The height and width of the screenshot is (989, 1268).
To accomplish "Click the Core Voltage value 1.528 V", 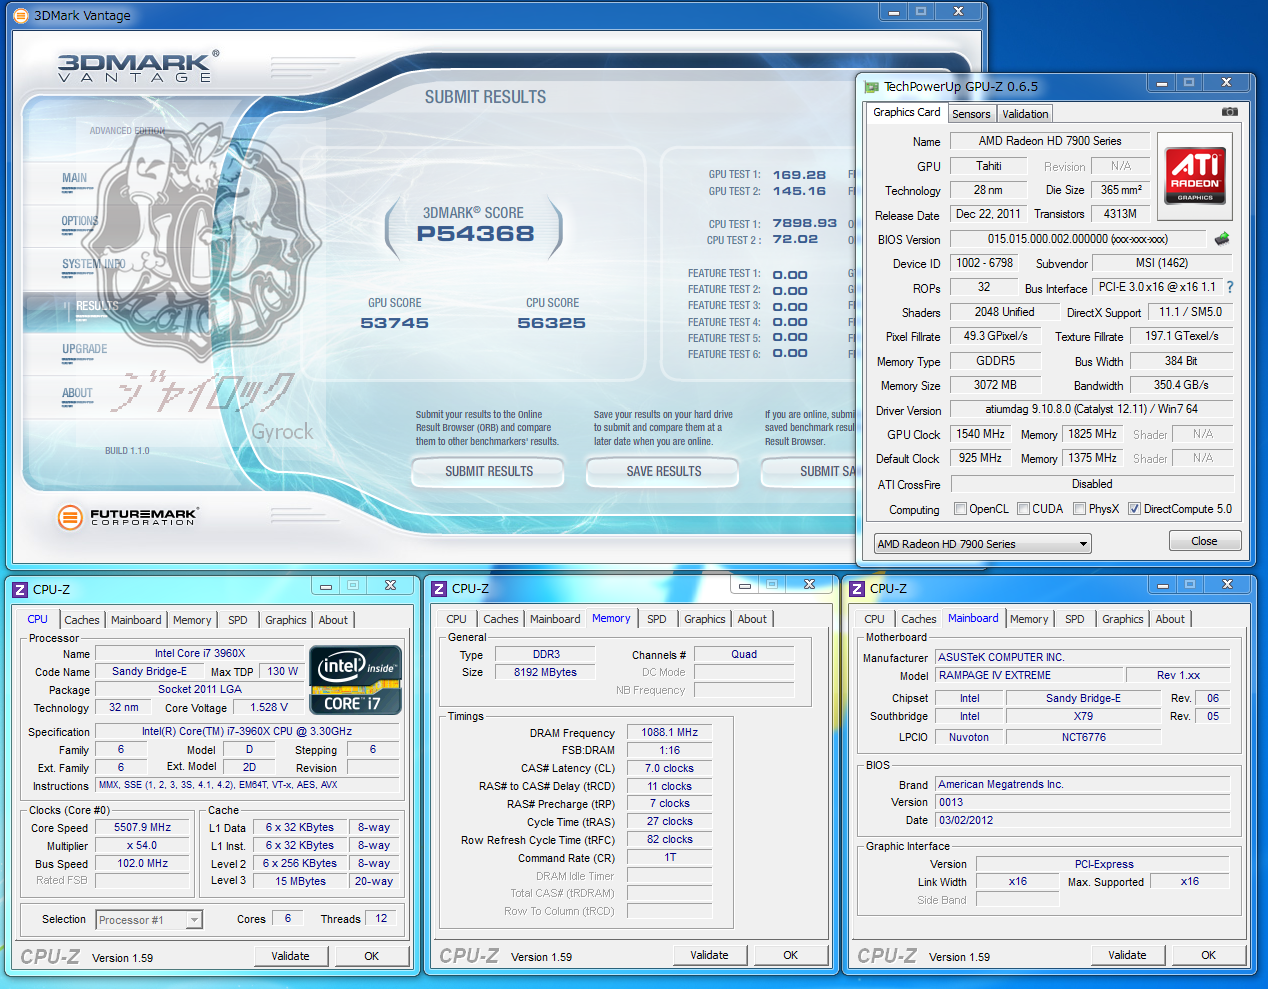I will (x=269, y=707).
